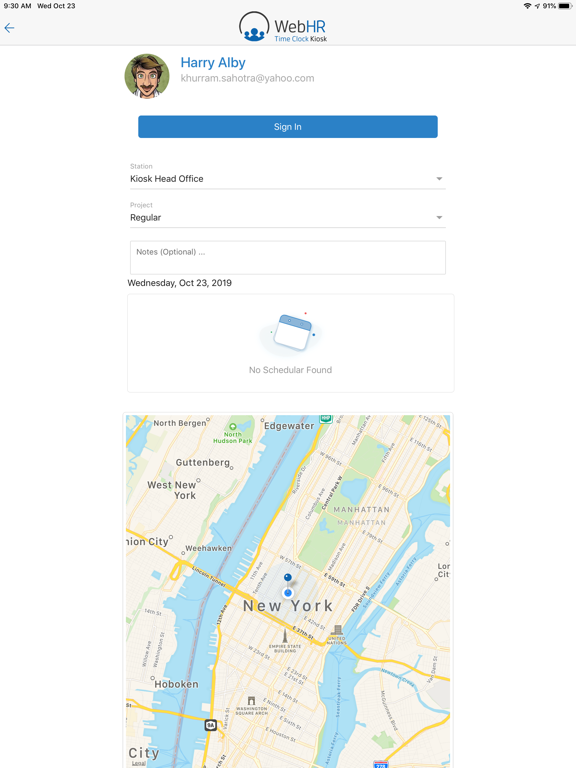Go back using the arrow icon
This screenshot has width=576, height=768.
pos(9,28)
